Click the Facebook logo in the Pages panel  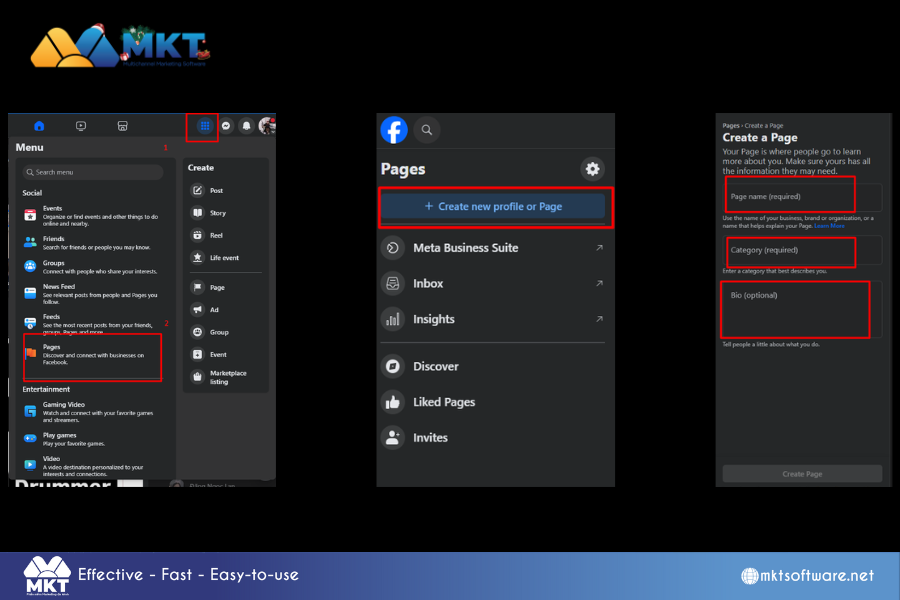394,130
